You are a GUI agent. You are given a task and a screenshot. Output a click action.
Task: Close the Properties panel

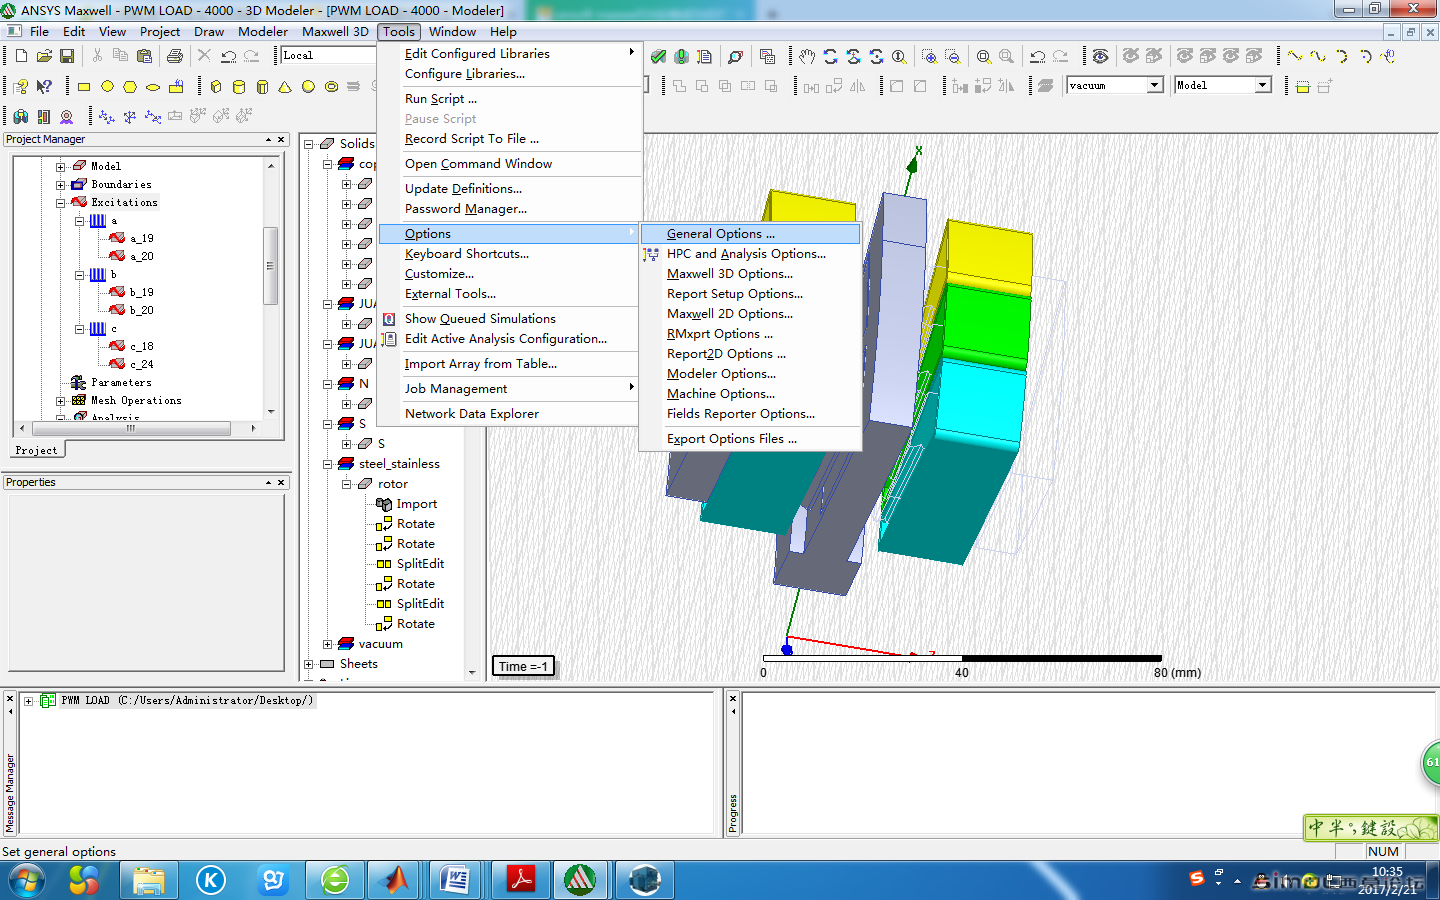[x=281, y=483]
